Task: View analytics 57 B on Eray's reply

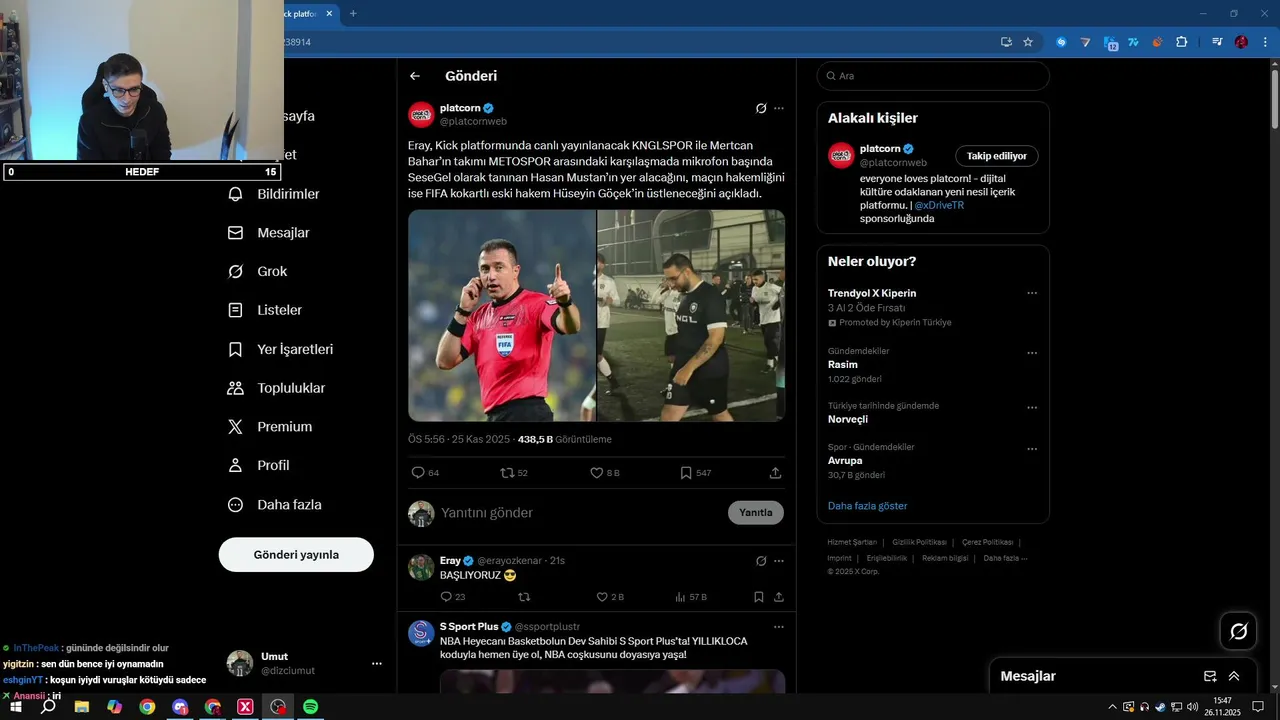Action: coord(691,597)
